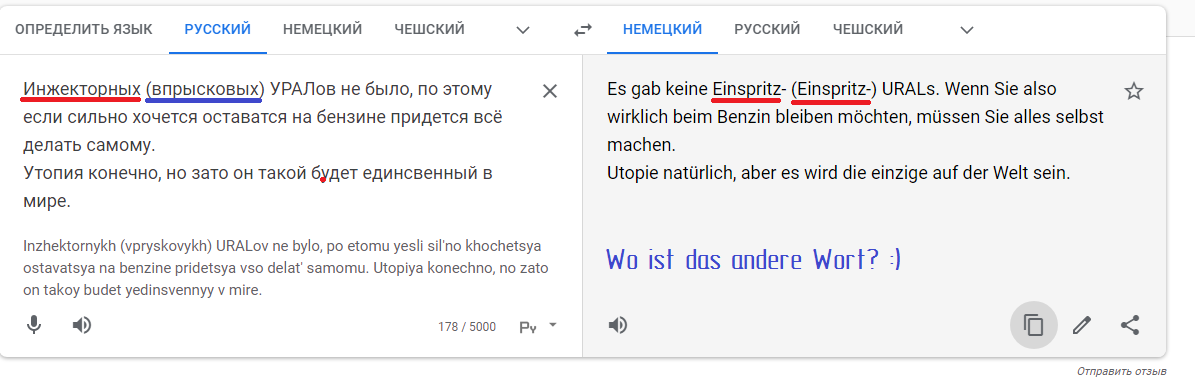Expand more source languages list
The width and height of the screenshot is (1195, 390).
point(523,30)
